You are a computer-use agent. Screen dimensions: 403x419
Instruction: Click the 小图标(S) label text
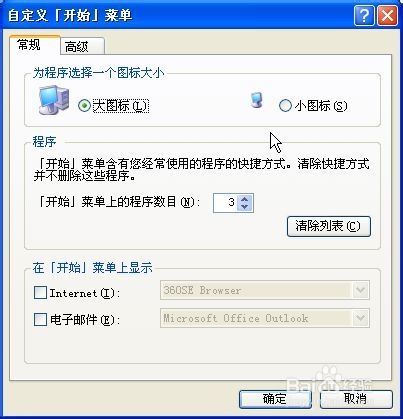point(321,106)
